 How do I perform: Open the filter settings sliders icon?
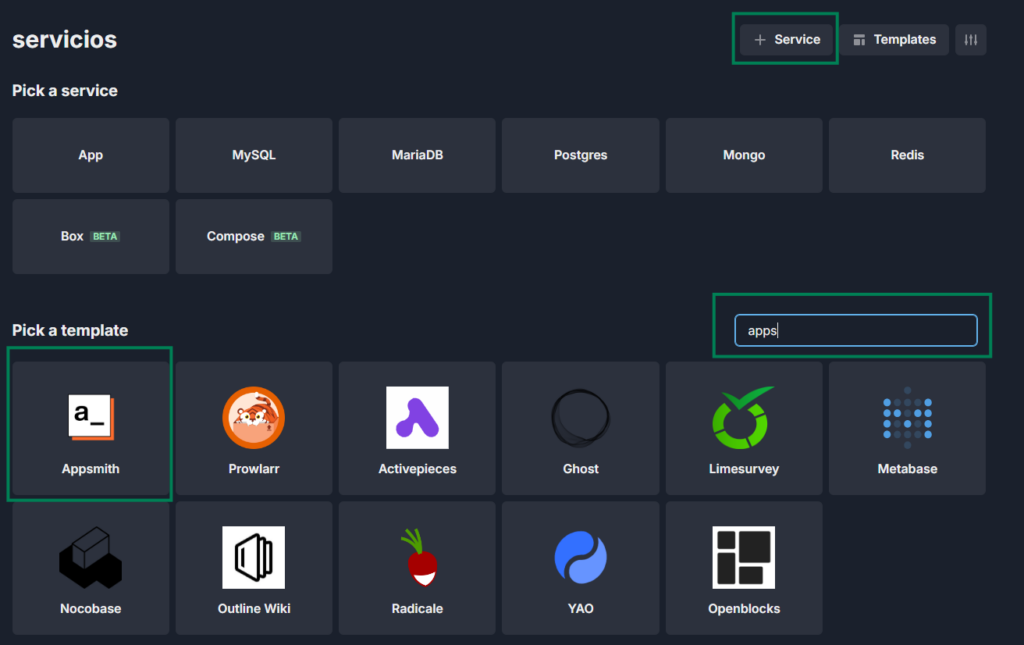pos(971,40)
